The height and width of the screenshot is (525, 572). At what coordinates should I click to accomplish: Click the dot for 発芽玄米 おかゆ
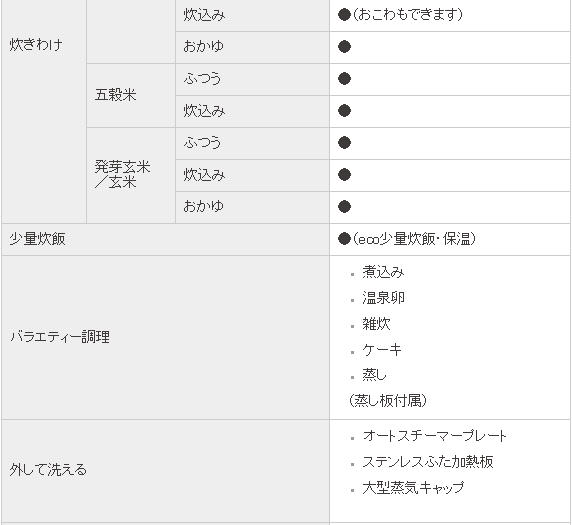(x=344, y=206)
